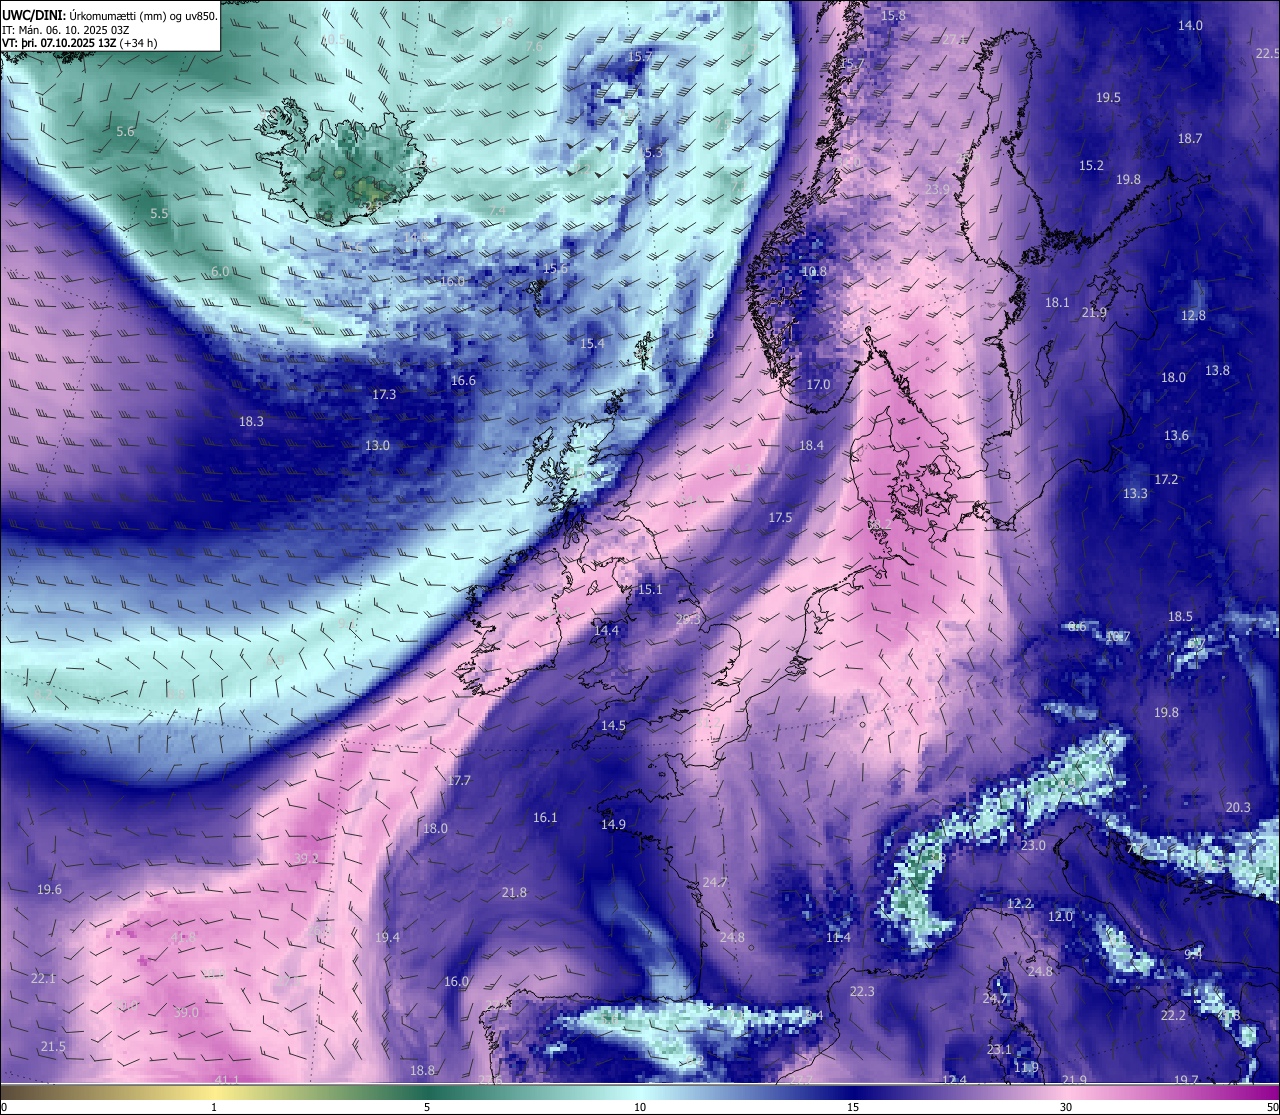Click the 22.2 value label
The height and width of the screenshot is (1115, 1280).
tap(1173, 1015)
